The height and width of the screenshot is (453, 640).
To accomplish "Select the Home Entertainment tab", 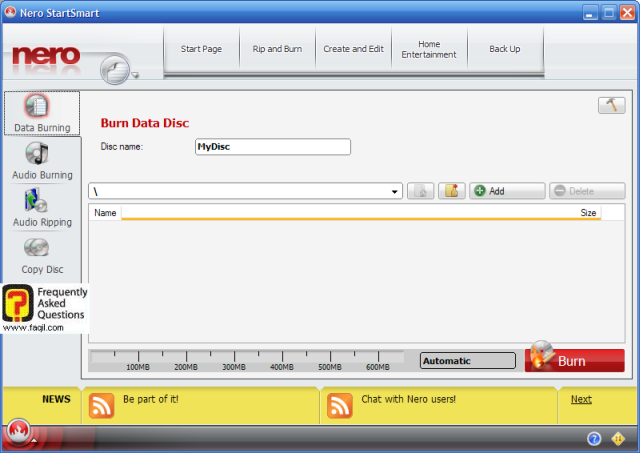I will tap(429, 49).
